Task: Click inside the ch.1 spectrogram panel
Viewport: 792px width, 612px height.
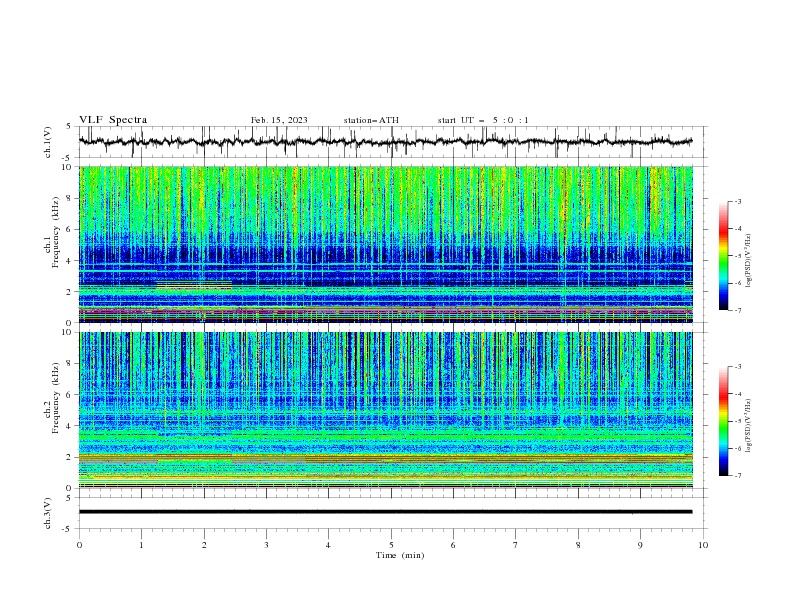Action: click(x=386, y=244)
